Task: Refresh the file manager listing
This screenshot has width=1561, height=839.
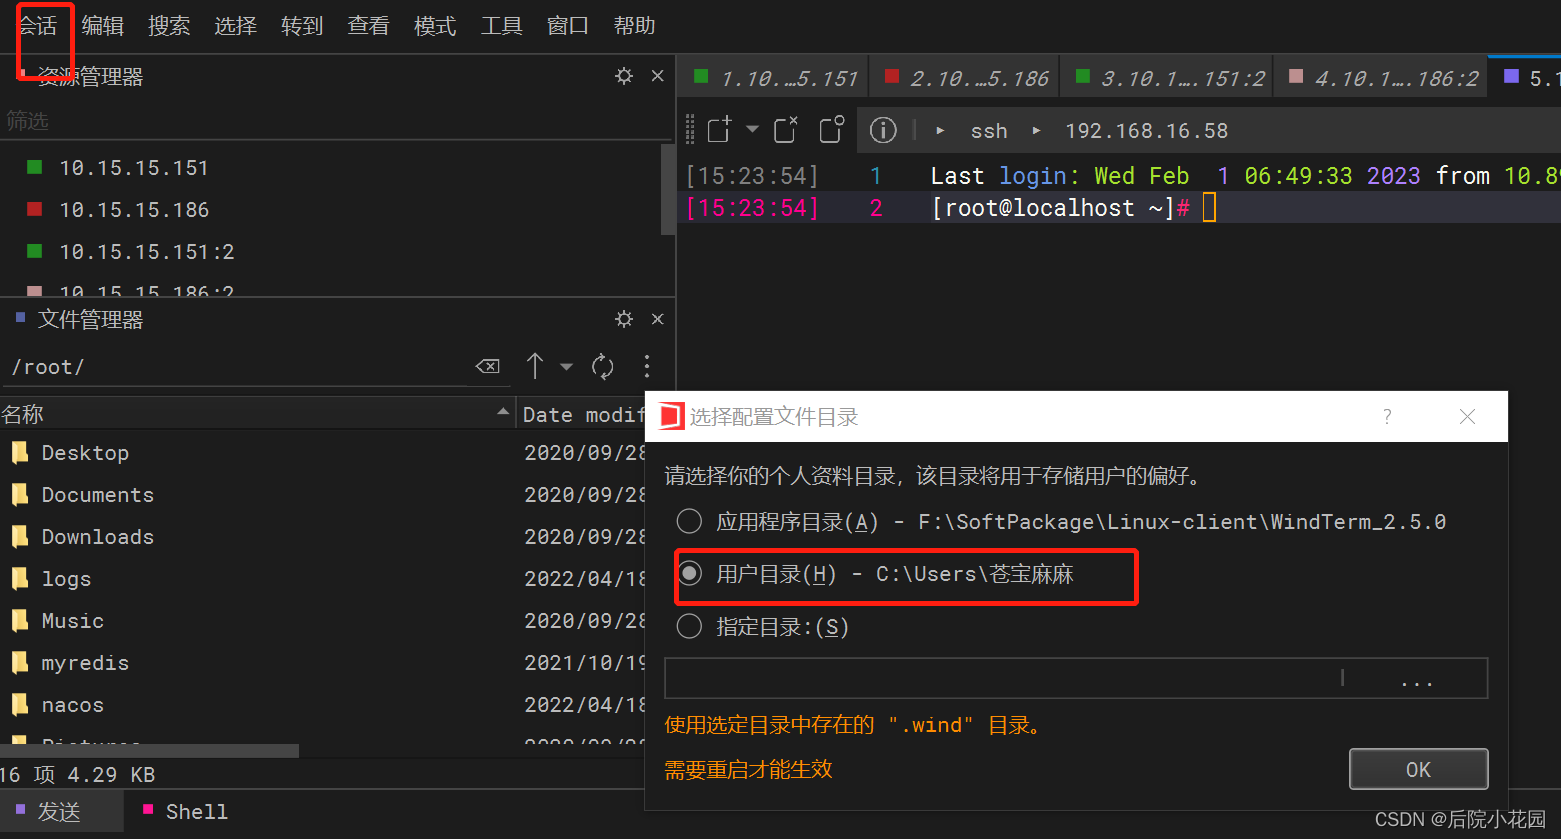Action: click(x=603, y=366)
